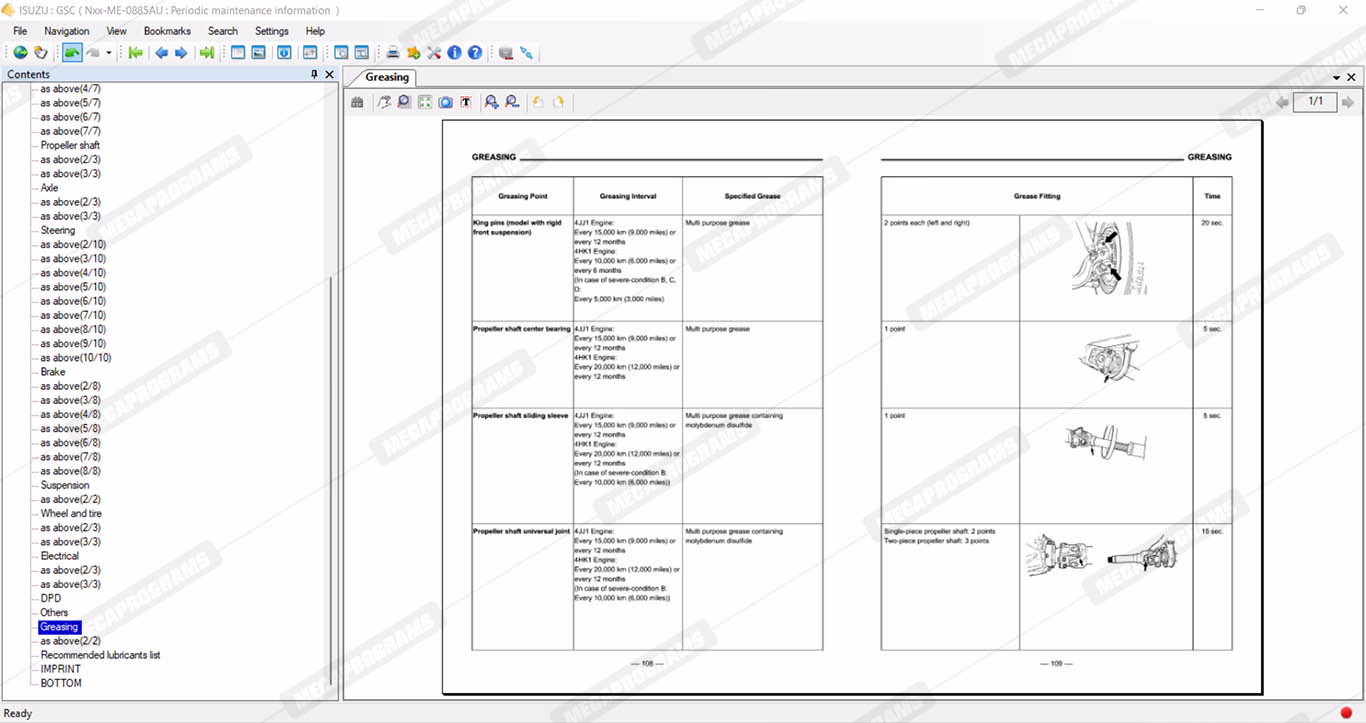Viewport: 1366px width, 723px height.
Task: Open the Bookmarks menu
Action: pyautogui.click(x=167, y=31)
